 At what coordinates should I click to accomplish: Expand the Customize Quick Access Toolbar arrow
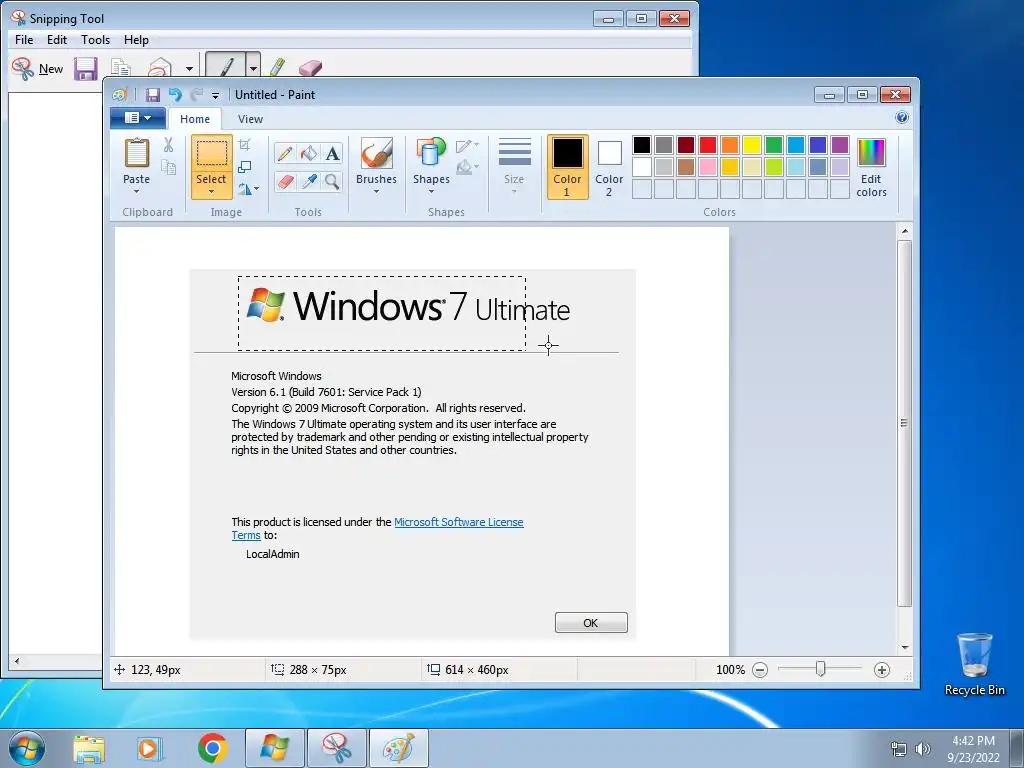(216, 95)
